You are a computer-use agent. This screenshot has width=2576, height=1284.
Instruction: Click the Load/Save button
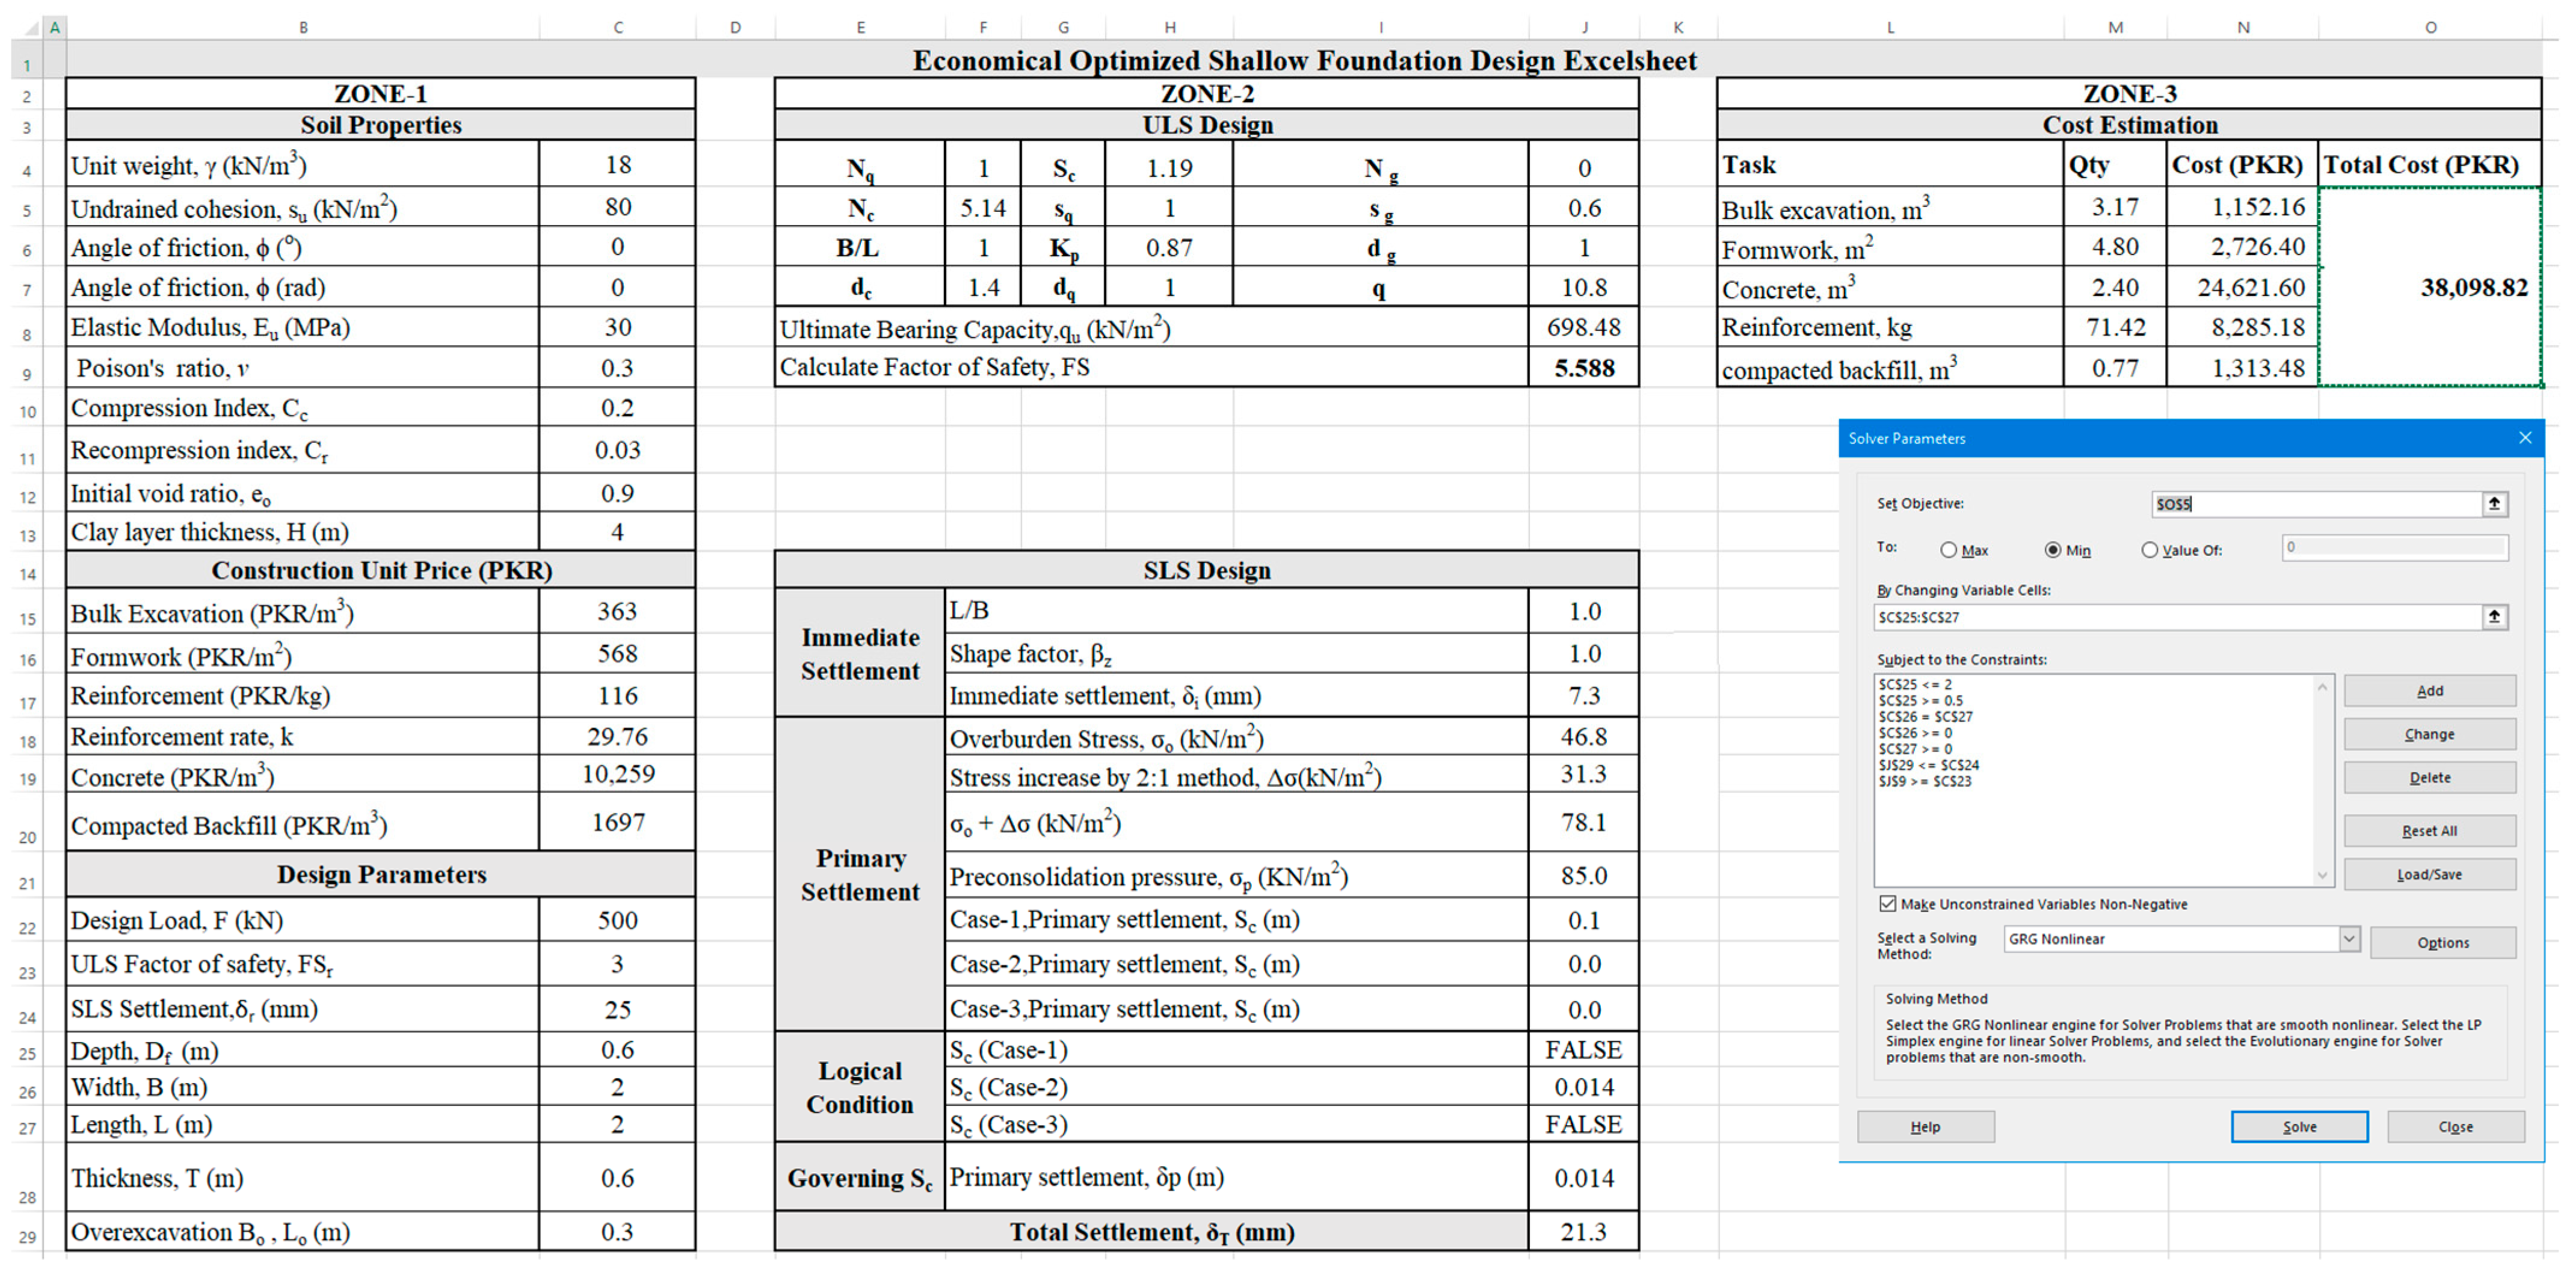[x=2429, y=875]
